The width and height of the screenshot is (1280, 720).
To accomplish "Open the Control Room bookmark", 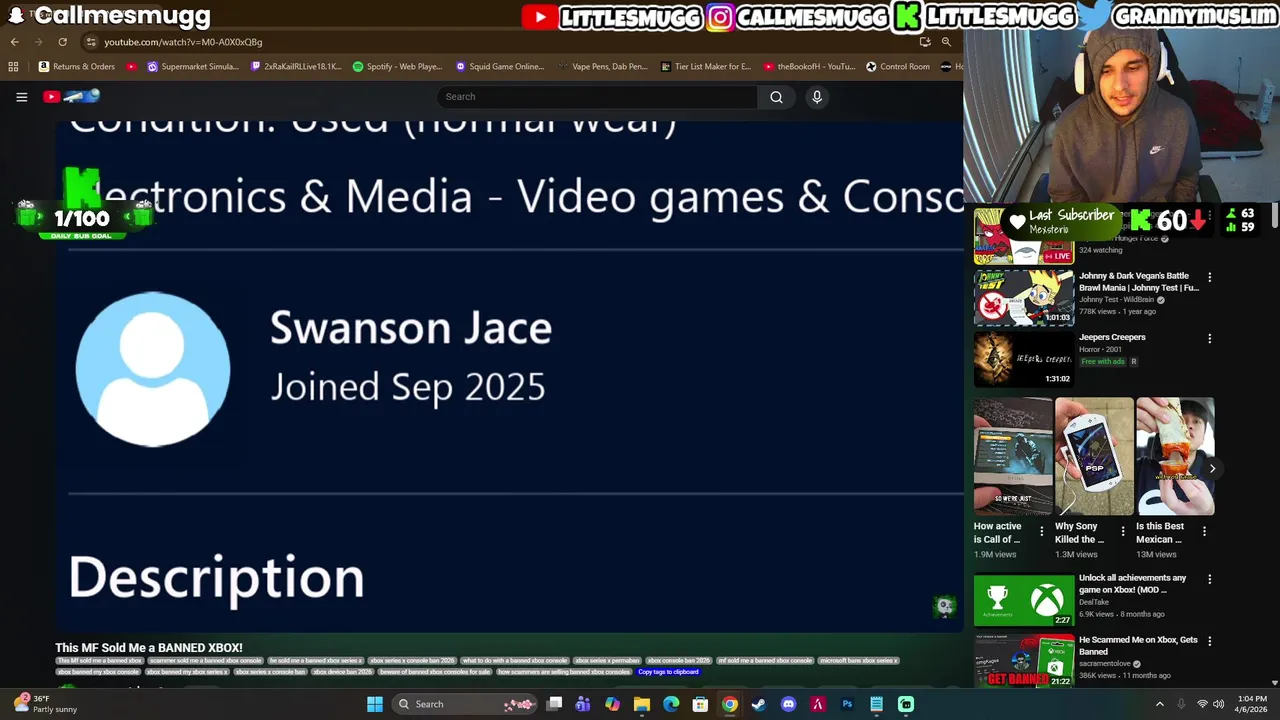I will [898, 67].
